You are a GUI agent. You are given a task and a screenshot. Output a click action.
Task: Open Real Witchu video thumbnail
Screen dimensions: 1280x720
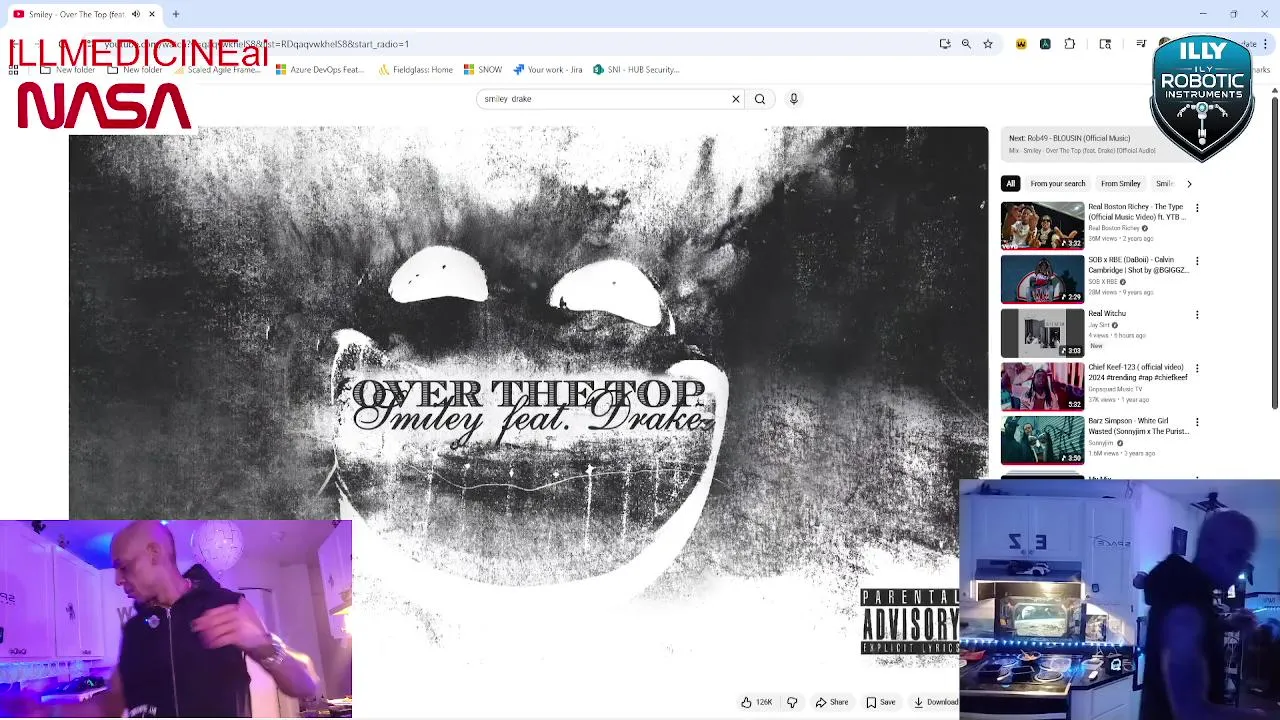pyautogui.click(x=1043, y=333)
